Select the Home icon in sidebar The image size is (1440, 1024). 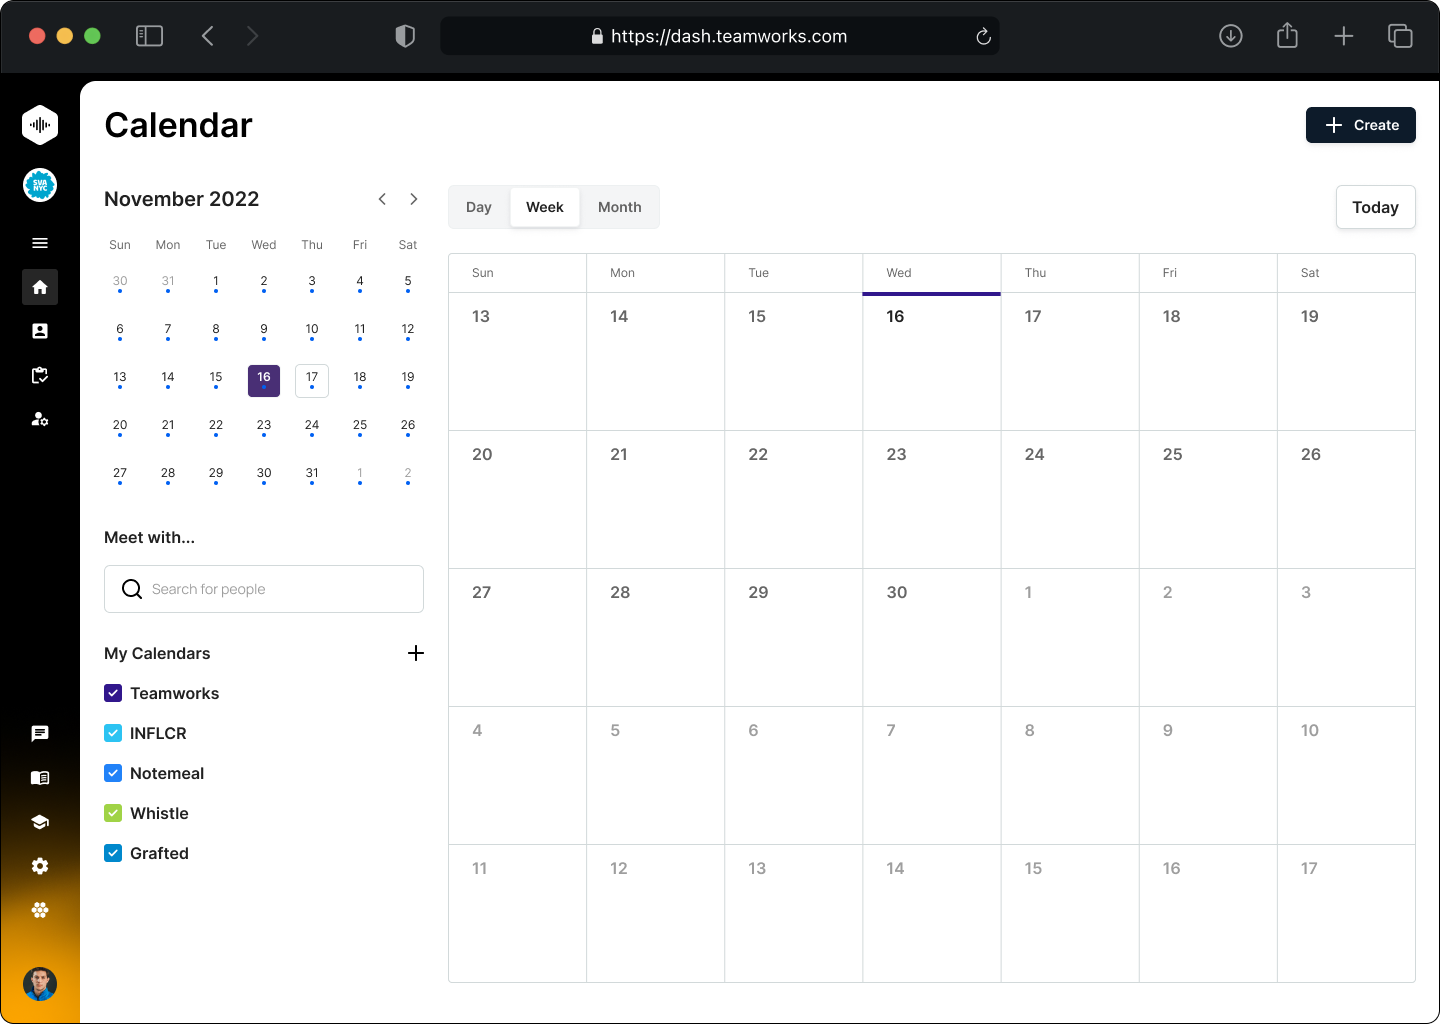[40, 287]
